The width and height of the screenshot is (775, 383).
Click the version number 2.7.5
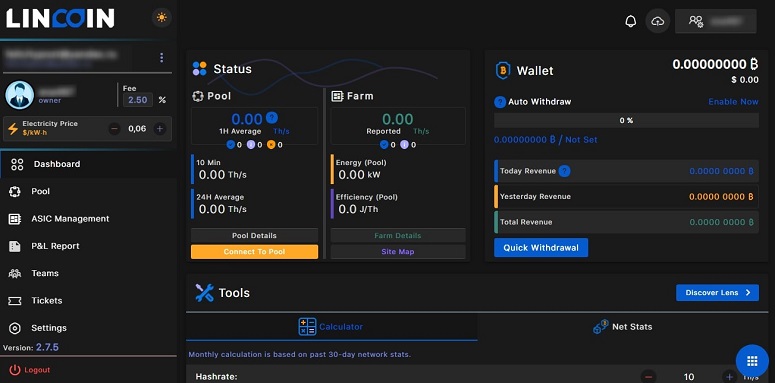(x=47, y=347)
